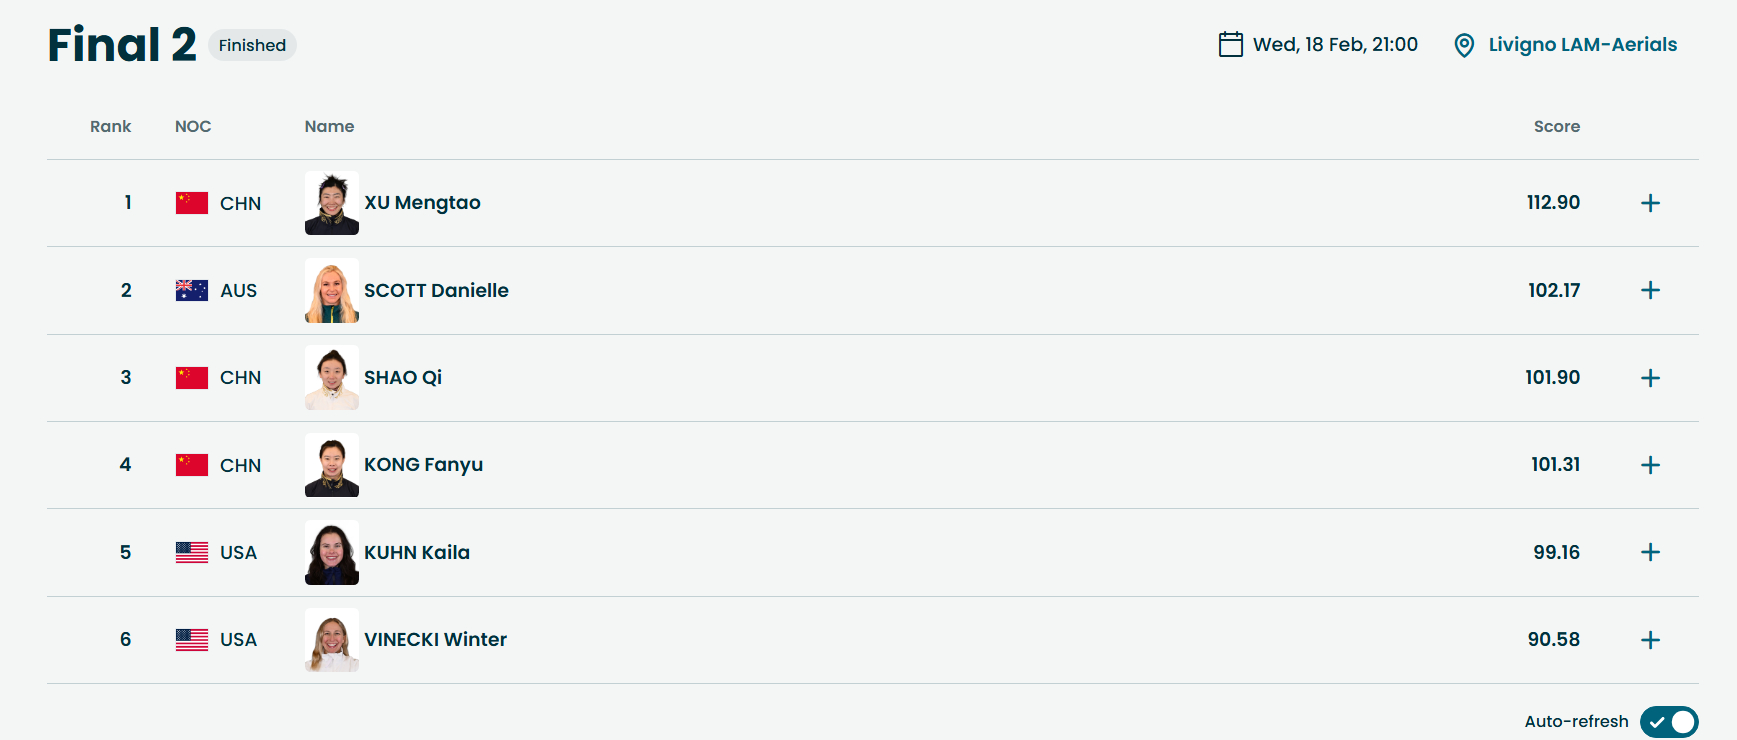Click USA flag in VINECKI Winter row
Viewport: 1737px width, 740px height.
(192, 640)
